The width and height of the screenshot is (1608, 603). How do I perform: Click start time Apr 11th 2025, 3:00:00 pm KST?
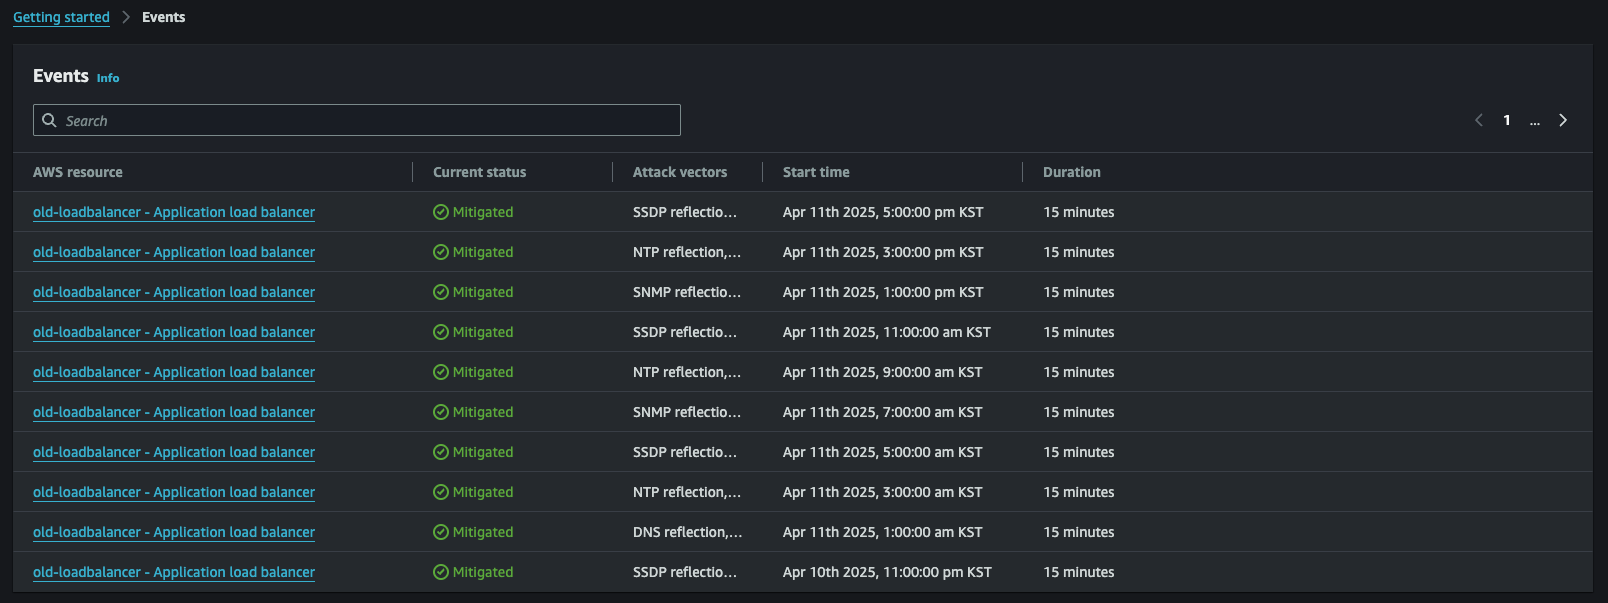883,252
